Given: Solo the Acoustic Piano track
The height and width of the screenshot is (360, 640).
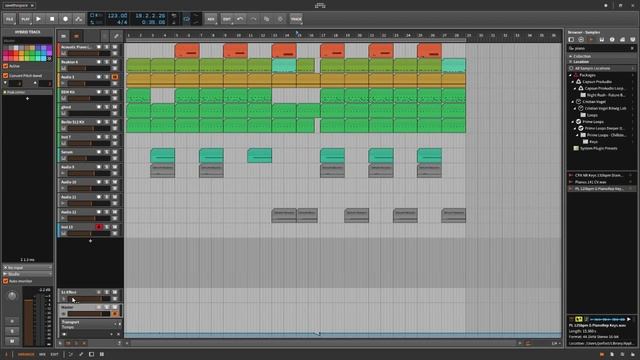Looking at the screenshot, I should coord(107,47).
